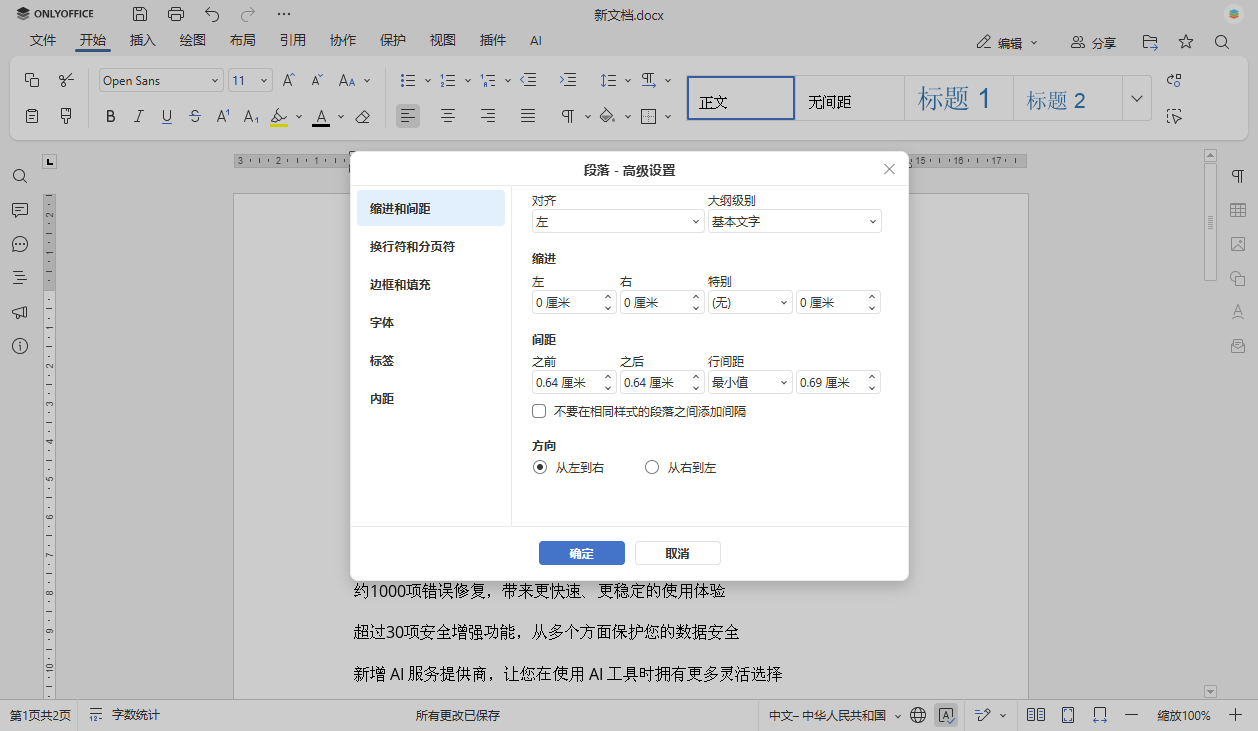Screen dimensions: 1258x731
Task: Open the 特别 indent type dropdown
Action: pyautogui.click(x=750, y=302)
